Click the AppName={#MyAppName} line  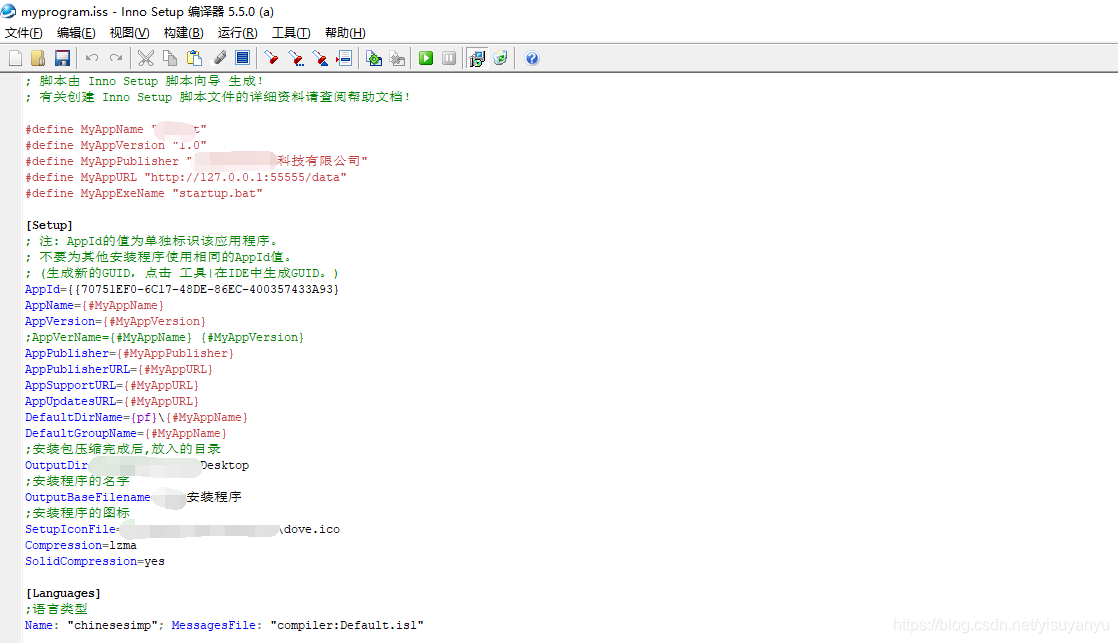pos(94,305)
